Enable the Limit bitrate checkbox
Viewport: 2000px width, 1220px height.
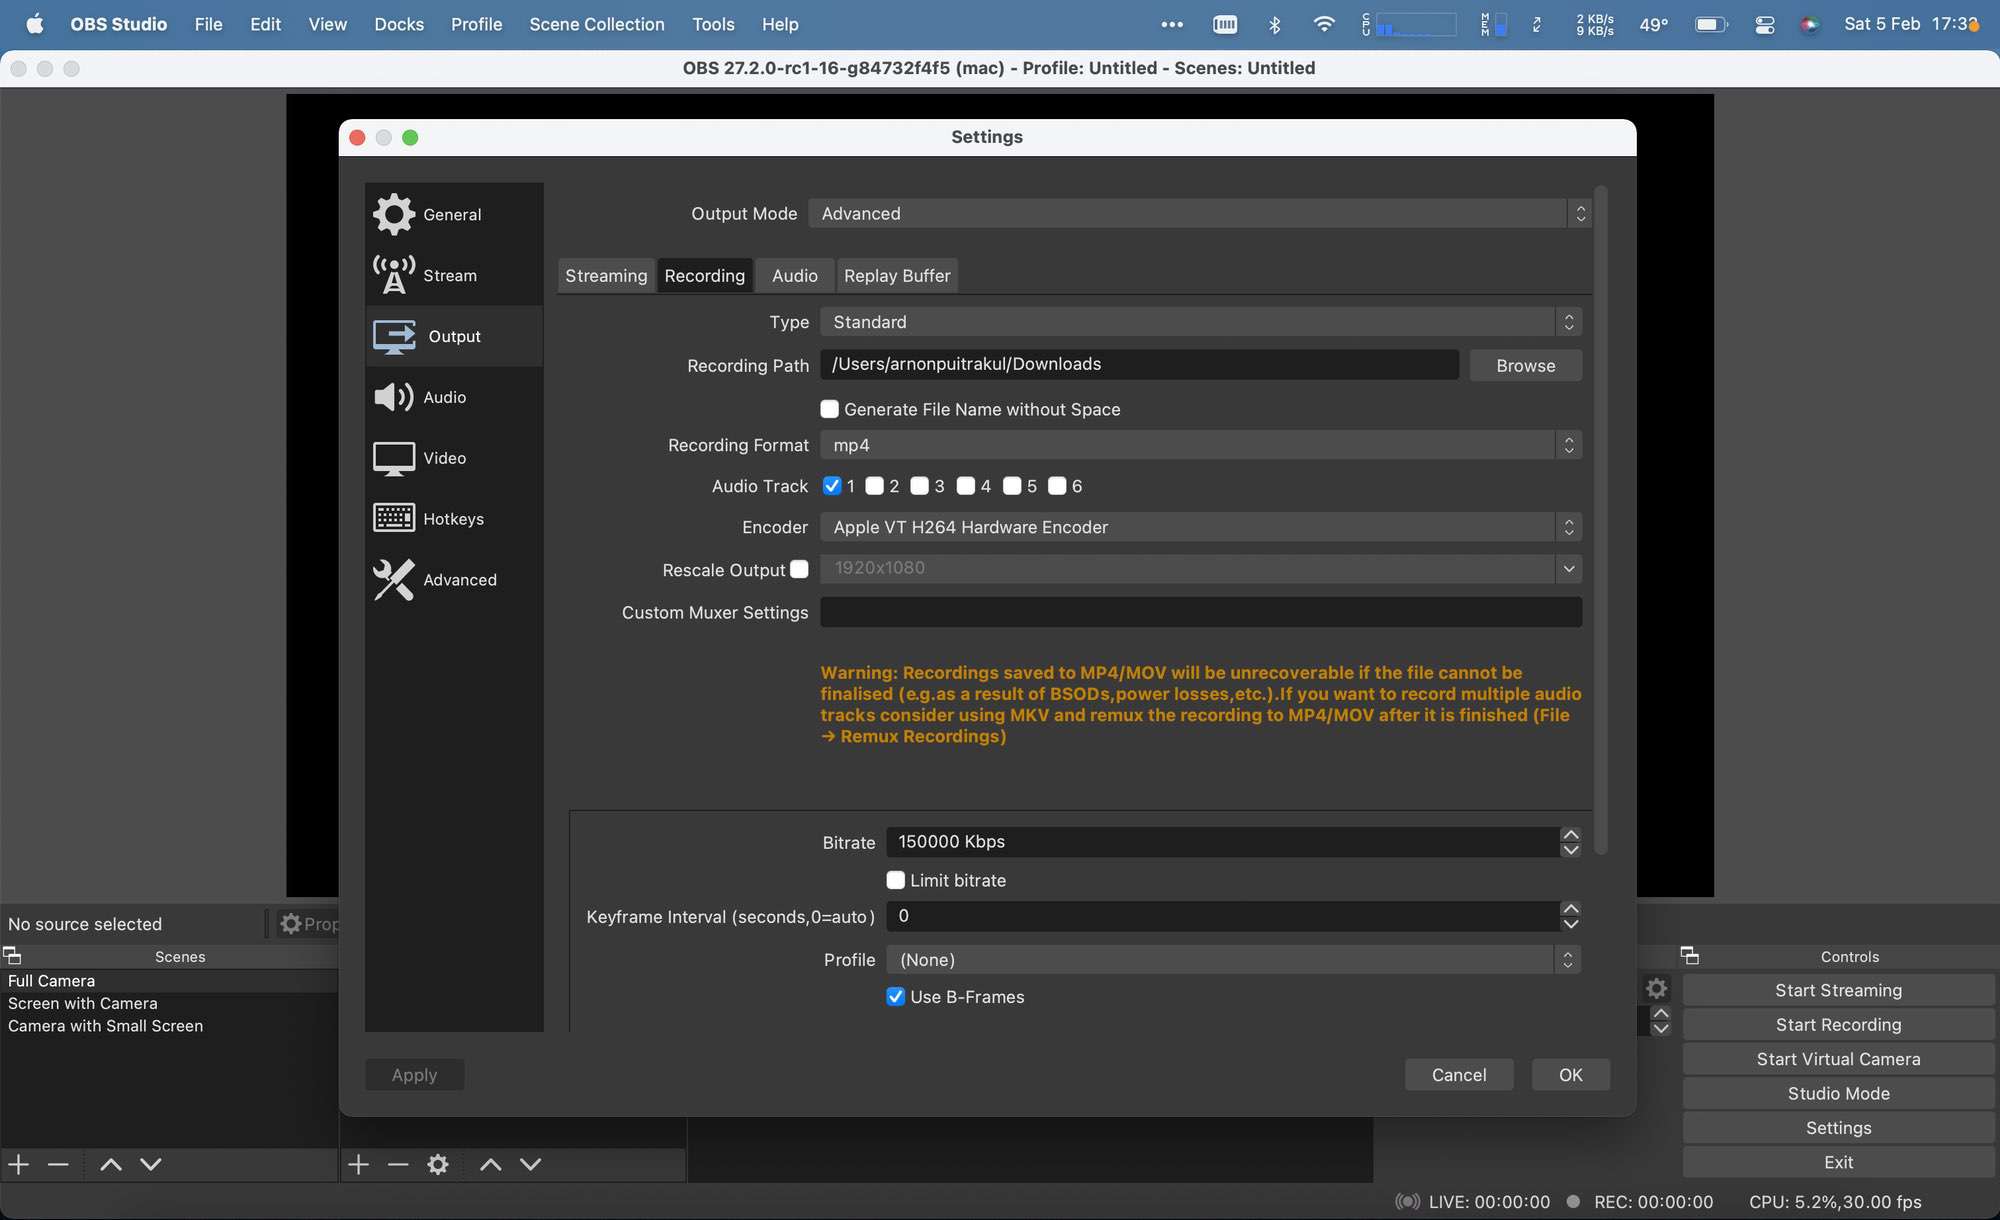point(896,880)
